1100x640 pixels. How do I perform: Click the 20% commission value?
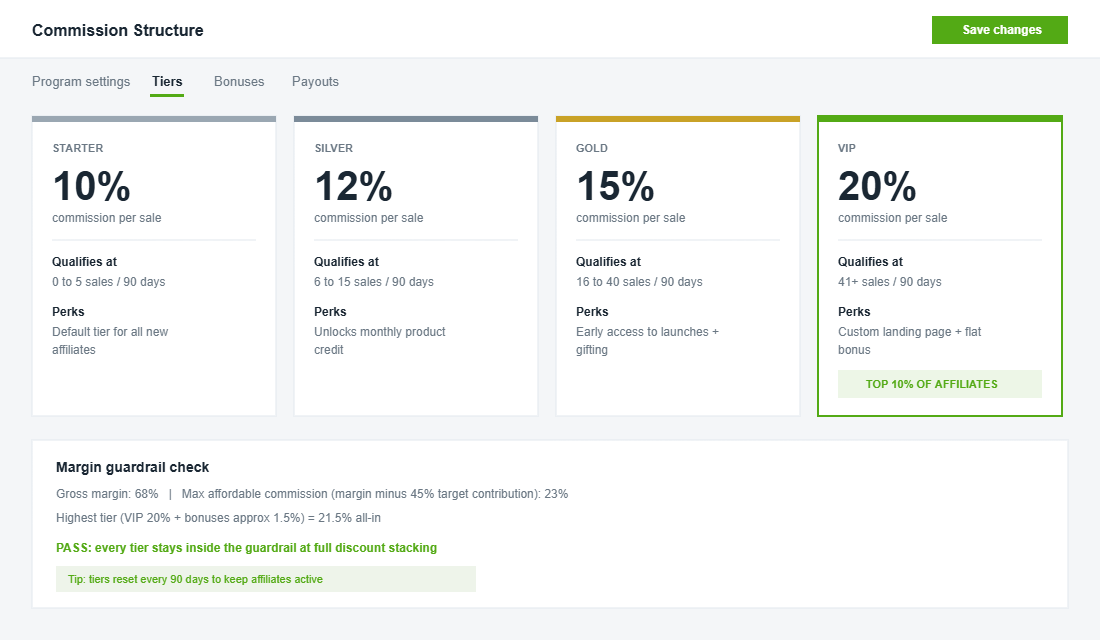[x=877, y=186]
